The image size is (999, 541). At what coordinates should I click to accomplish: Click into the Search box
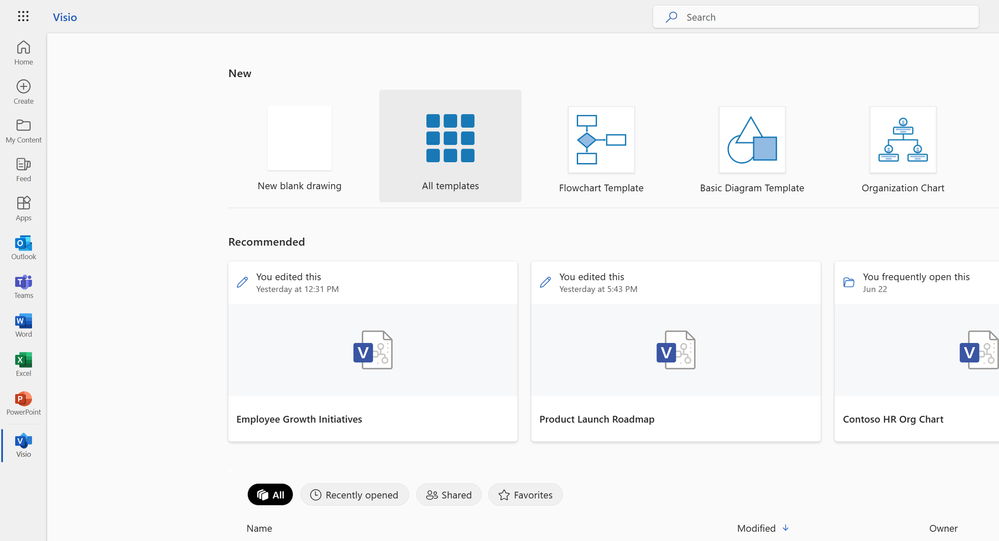coord(816,17)
